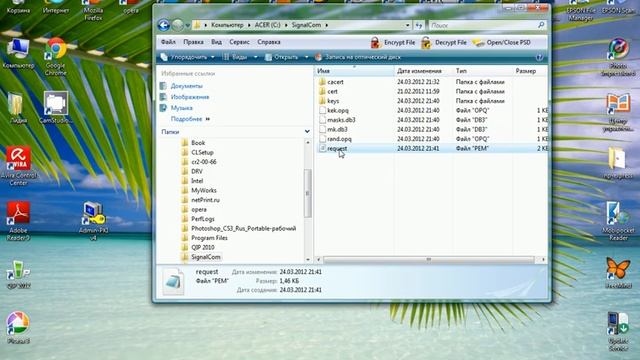Viewport: 640px width, 360px height.
Task: Click the Decrypt File unlock icon
Action: click(427, 42)
